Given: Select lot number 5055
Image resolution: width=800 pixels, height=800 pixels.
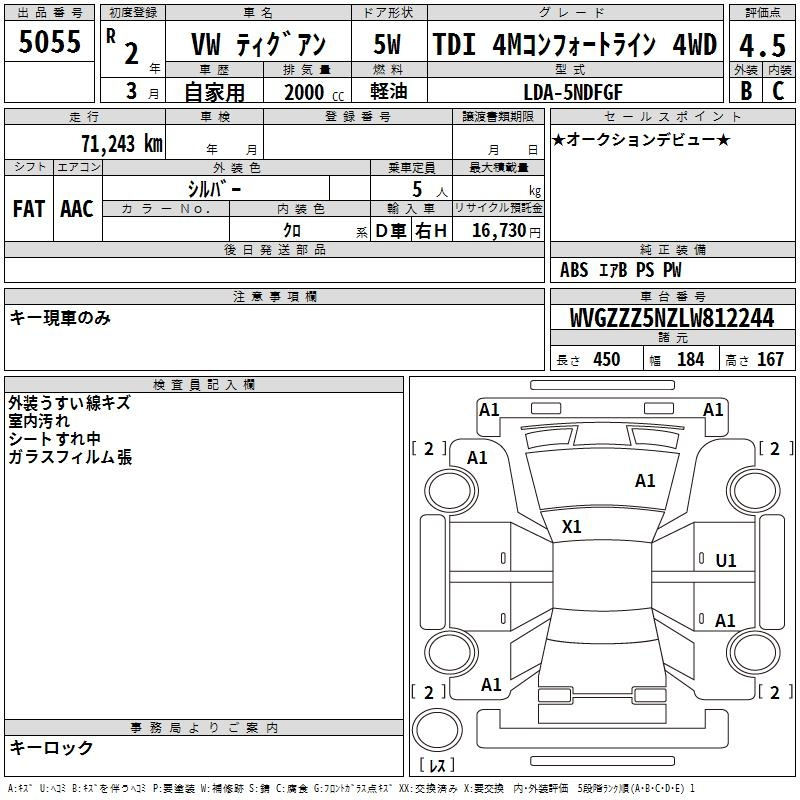Looking at the screenshot, I should click(x=50, y=42).
